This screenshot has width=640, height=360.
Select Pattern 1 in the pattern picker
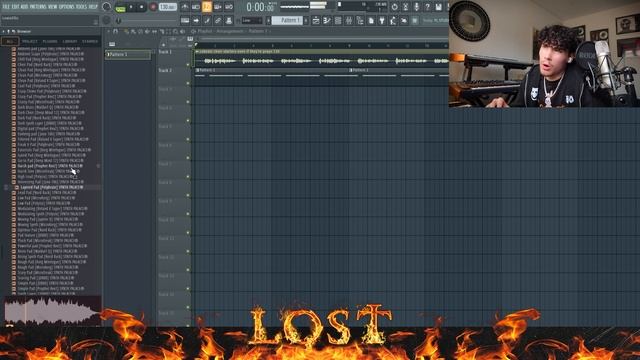point(128,54)
